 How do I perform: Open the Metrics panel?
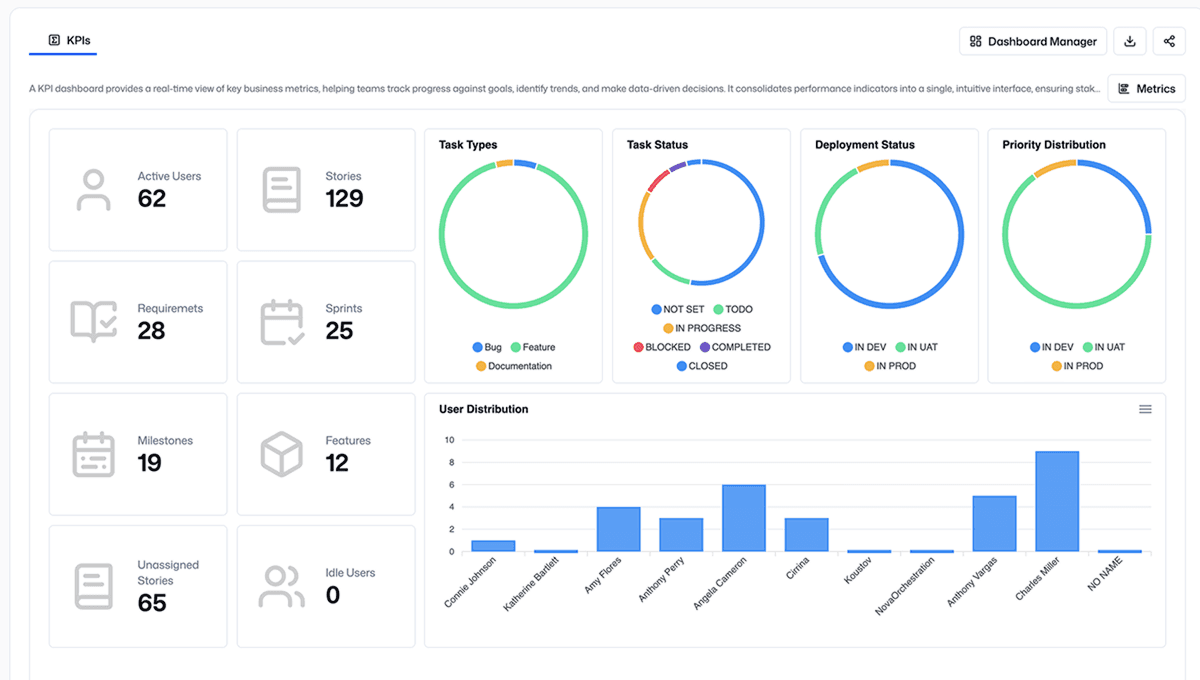pyautogui.click(x=1146, y=89)
